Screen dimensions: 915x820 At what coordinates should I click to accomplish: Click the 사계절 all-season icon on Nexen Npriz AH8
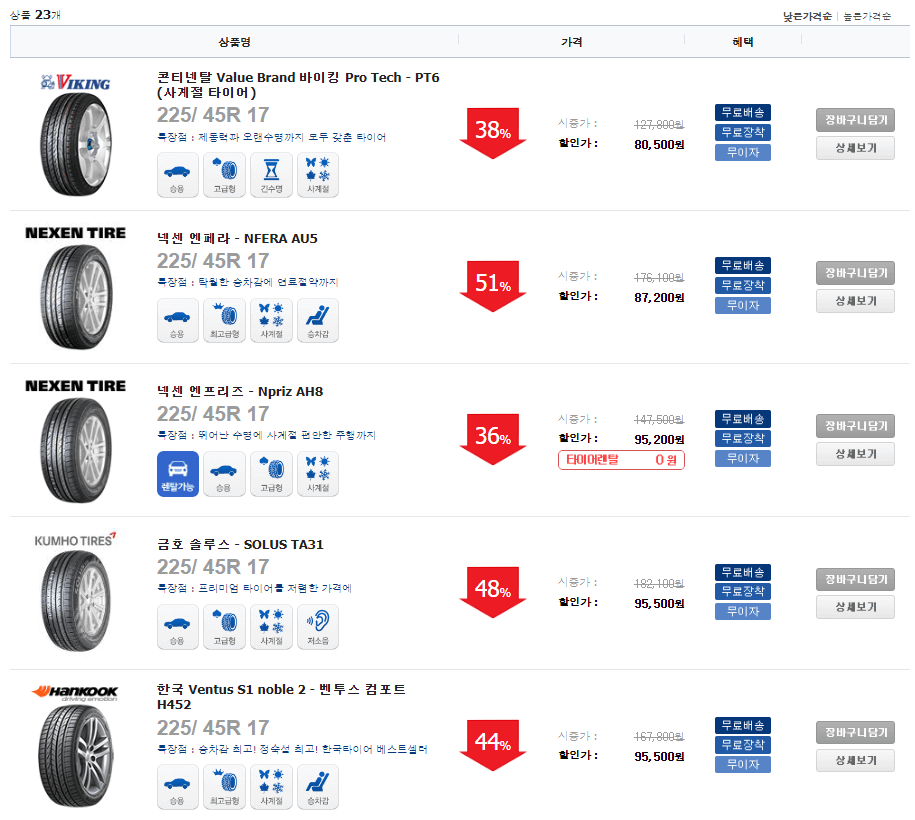tap(318, 474)
